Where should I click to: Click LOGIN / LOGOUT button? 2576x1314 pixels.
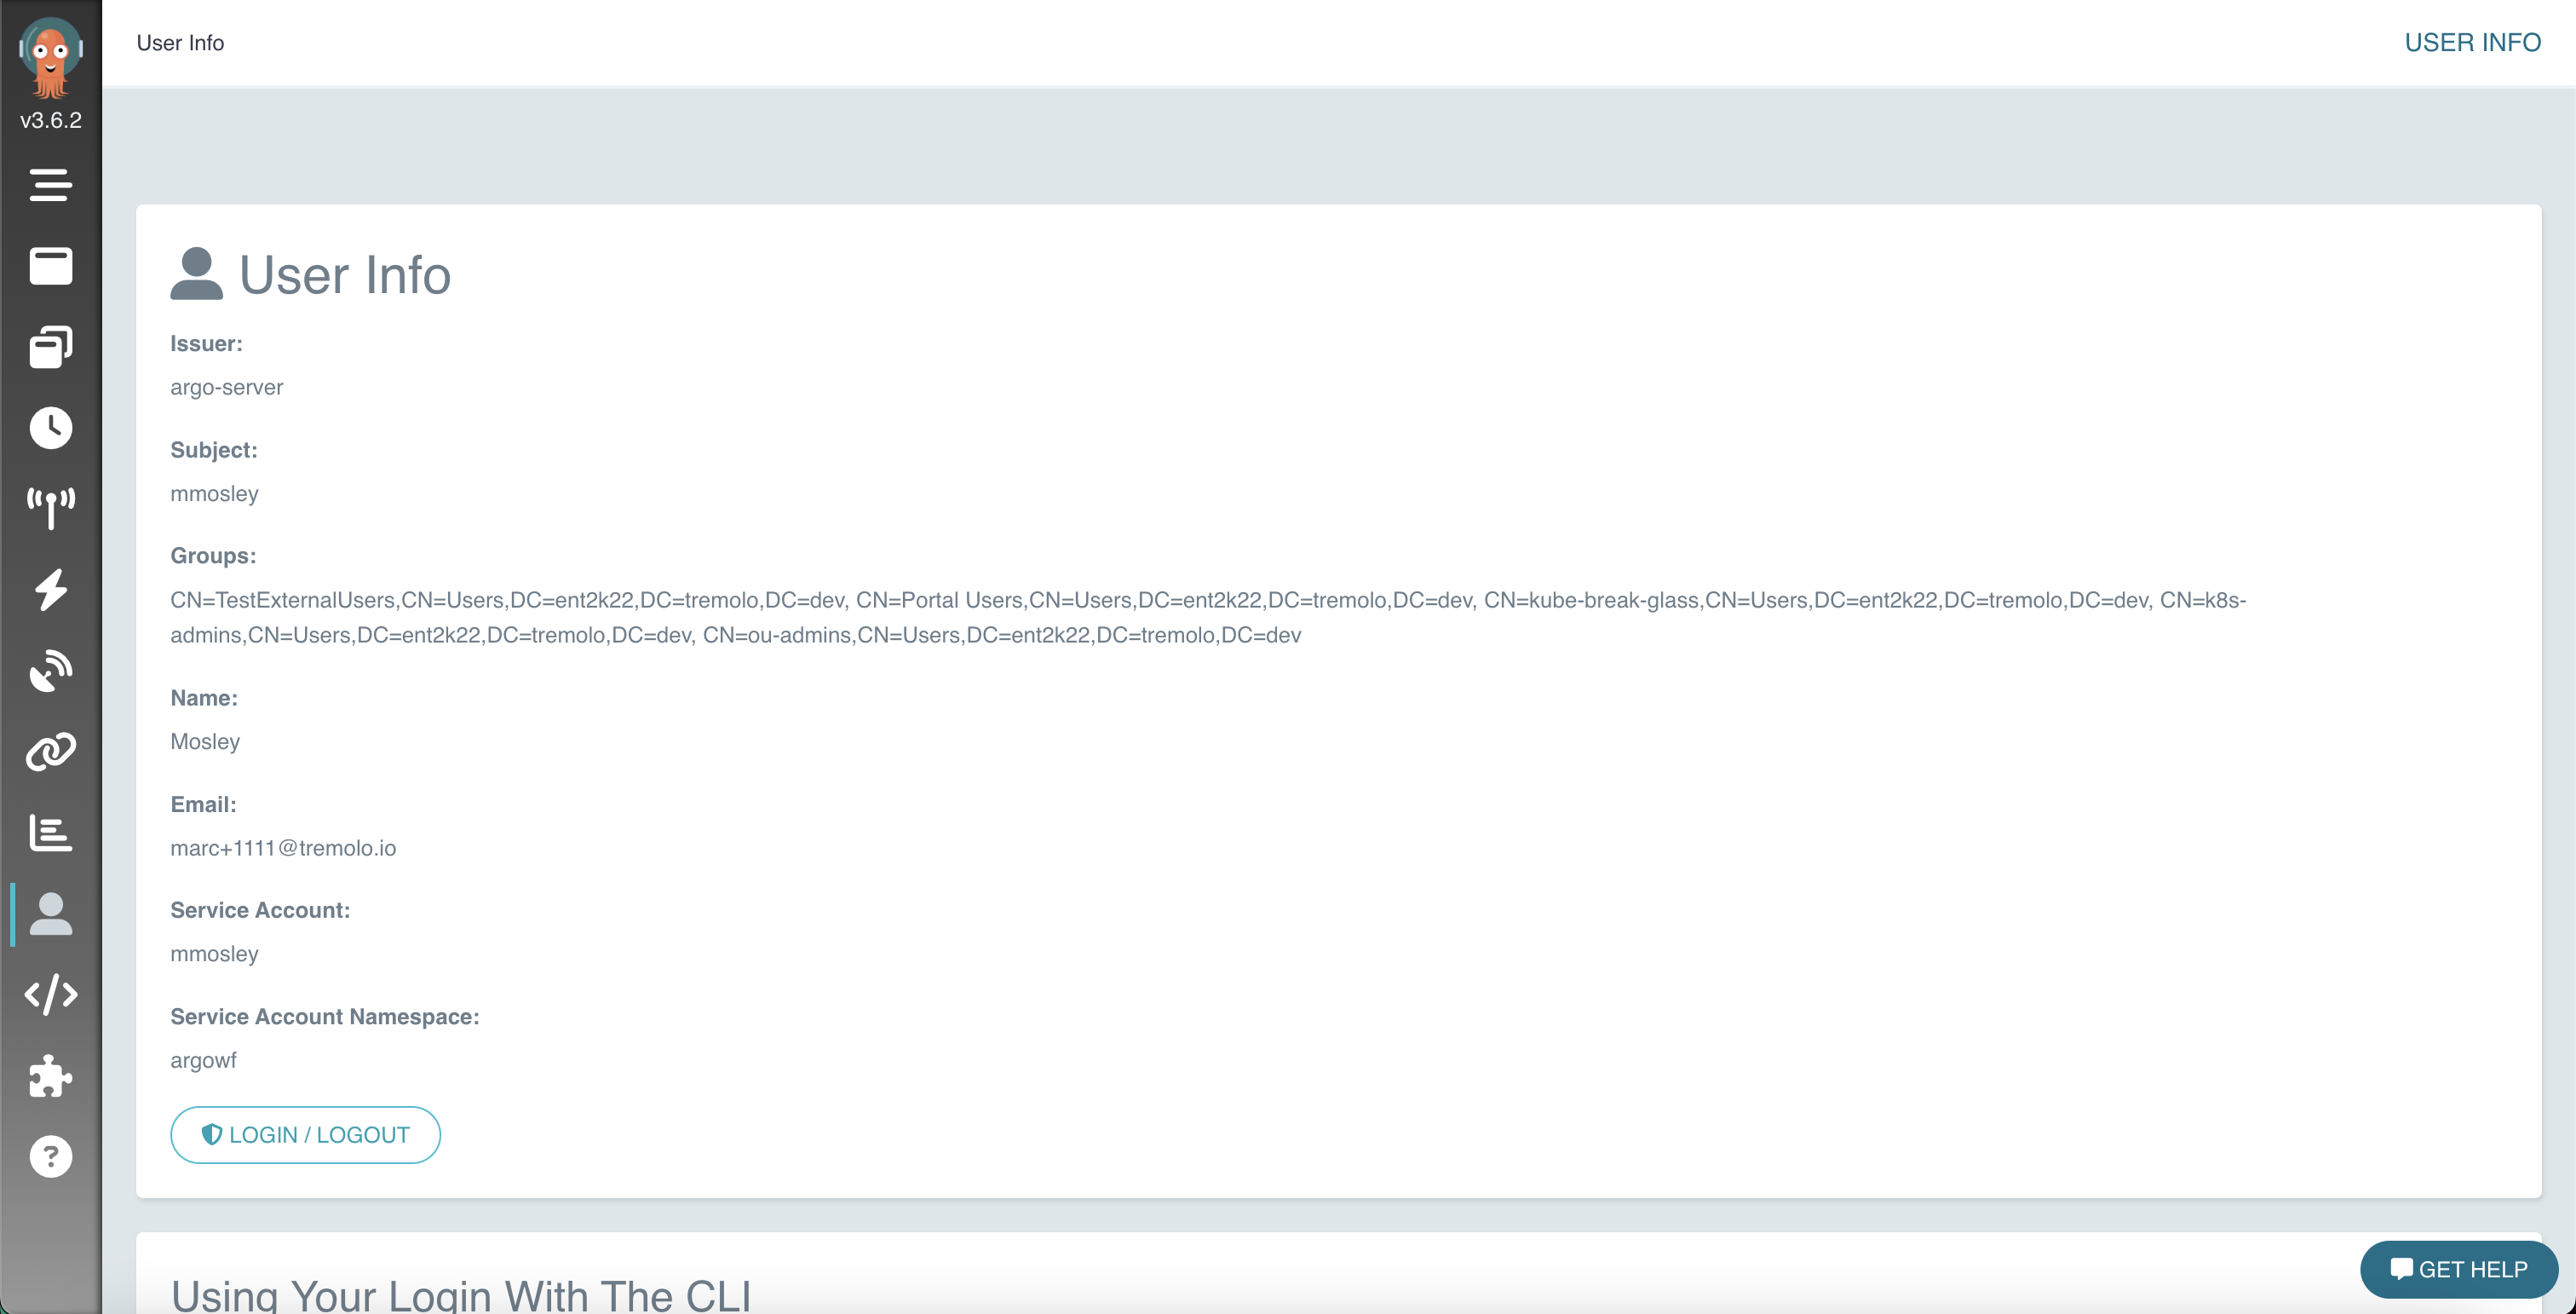[x=307, y=1135]
